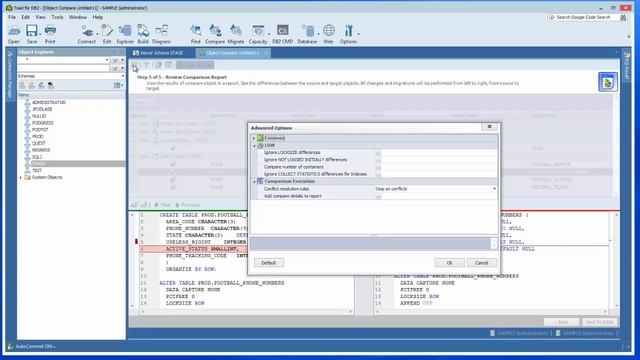Toggle Ignore COLLECT STATISTICS differences checkbox

[378, 174]
